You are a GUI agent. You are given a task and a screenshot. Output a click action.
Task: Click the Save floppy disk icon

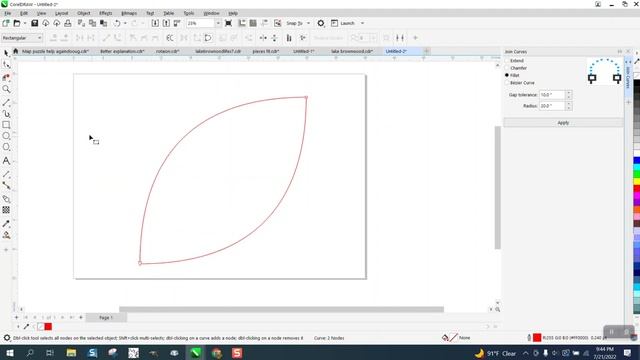coord(35,23)
